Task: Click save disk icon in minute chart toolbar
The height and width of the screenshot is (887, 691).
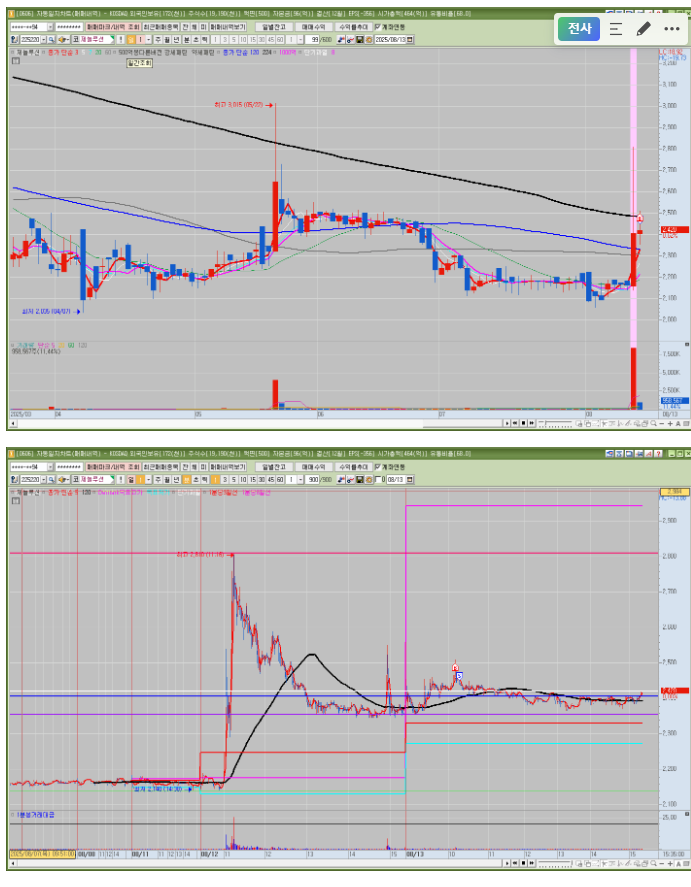Action: [360, 479]
